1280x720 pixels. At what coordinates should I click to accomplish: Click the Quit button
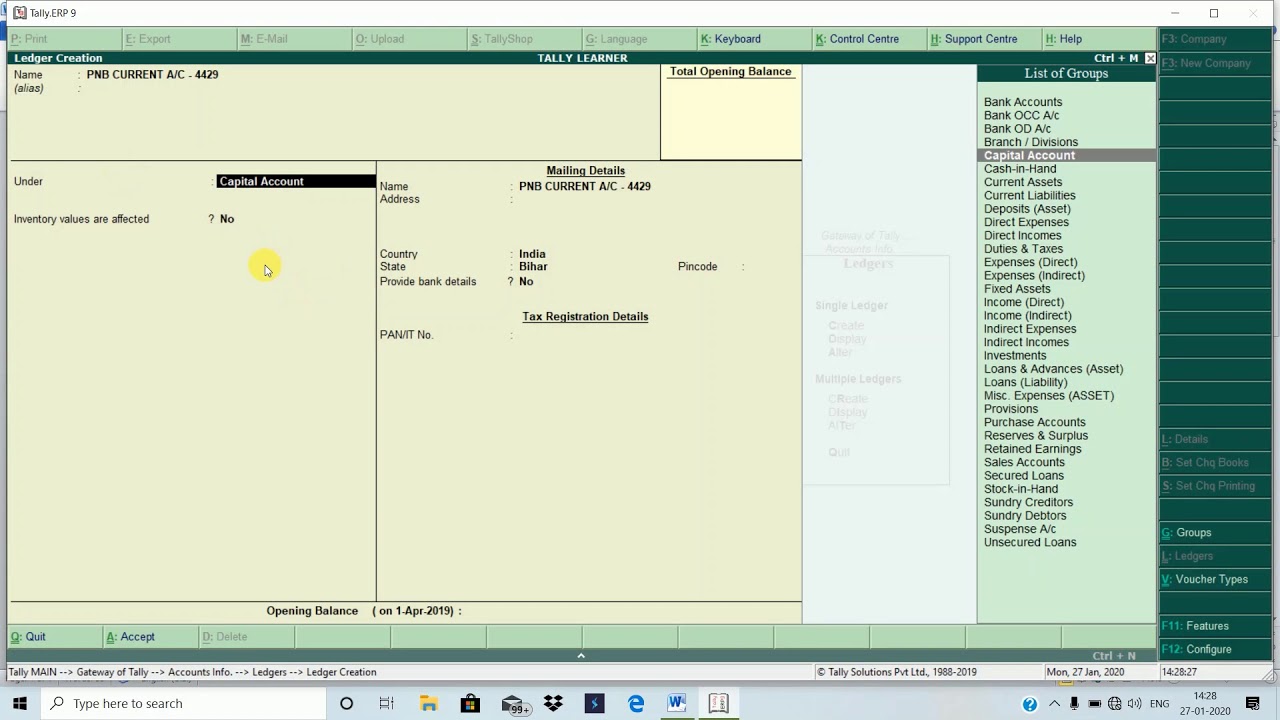click(29, 637)
